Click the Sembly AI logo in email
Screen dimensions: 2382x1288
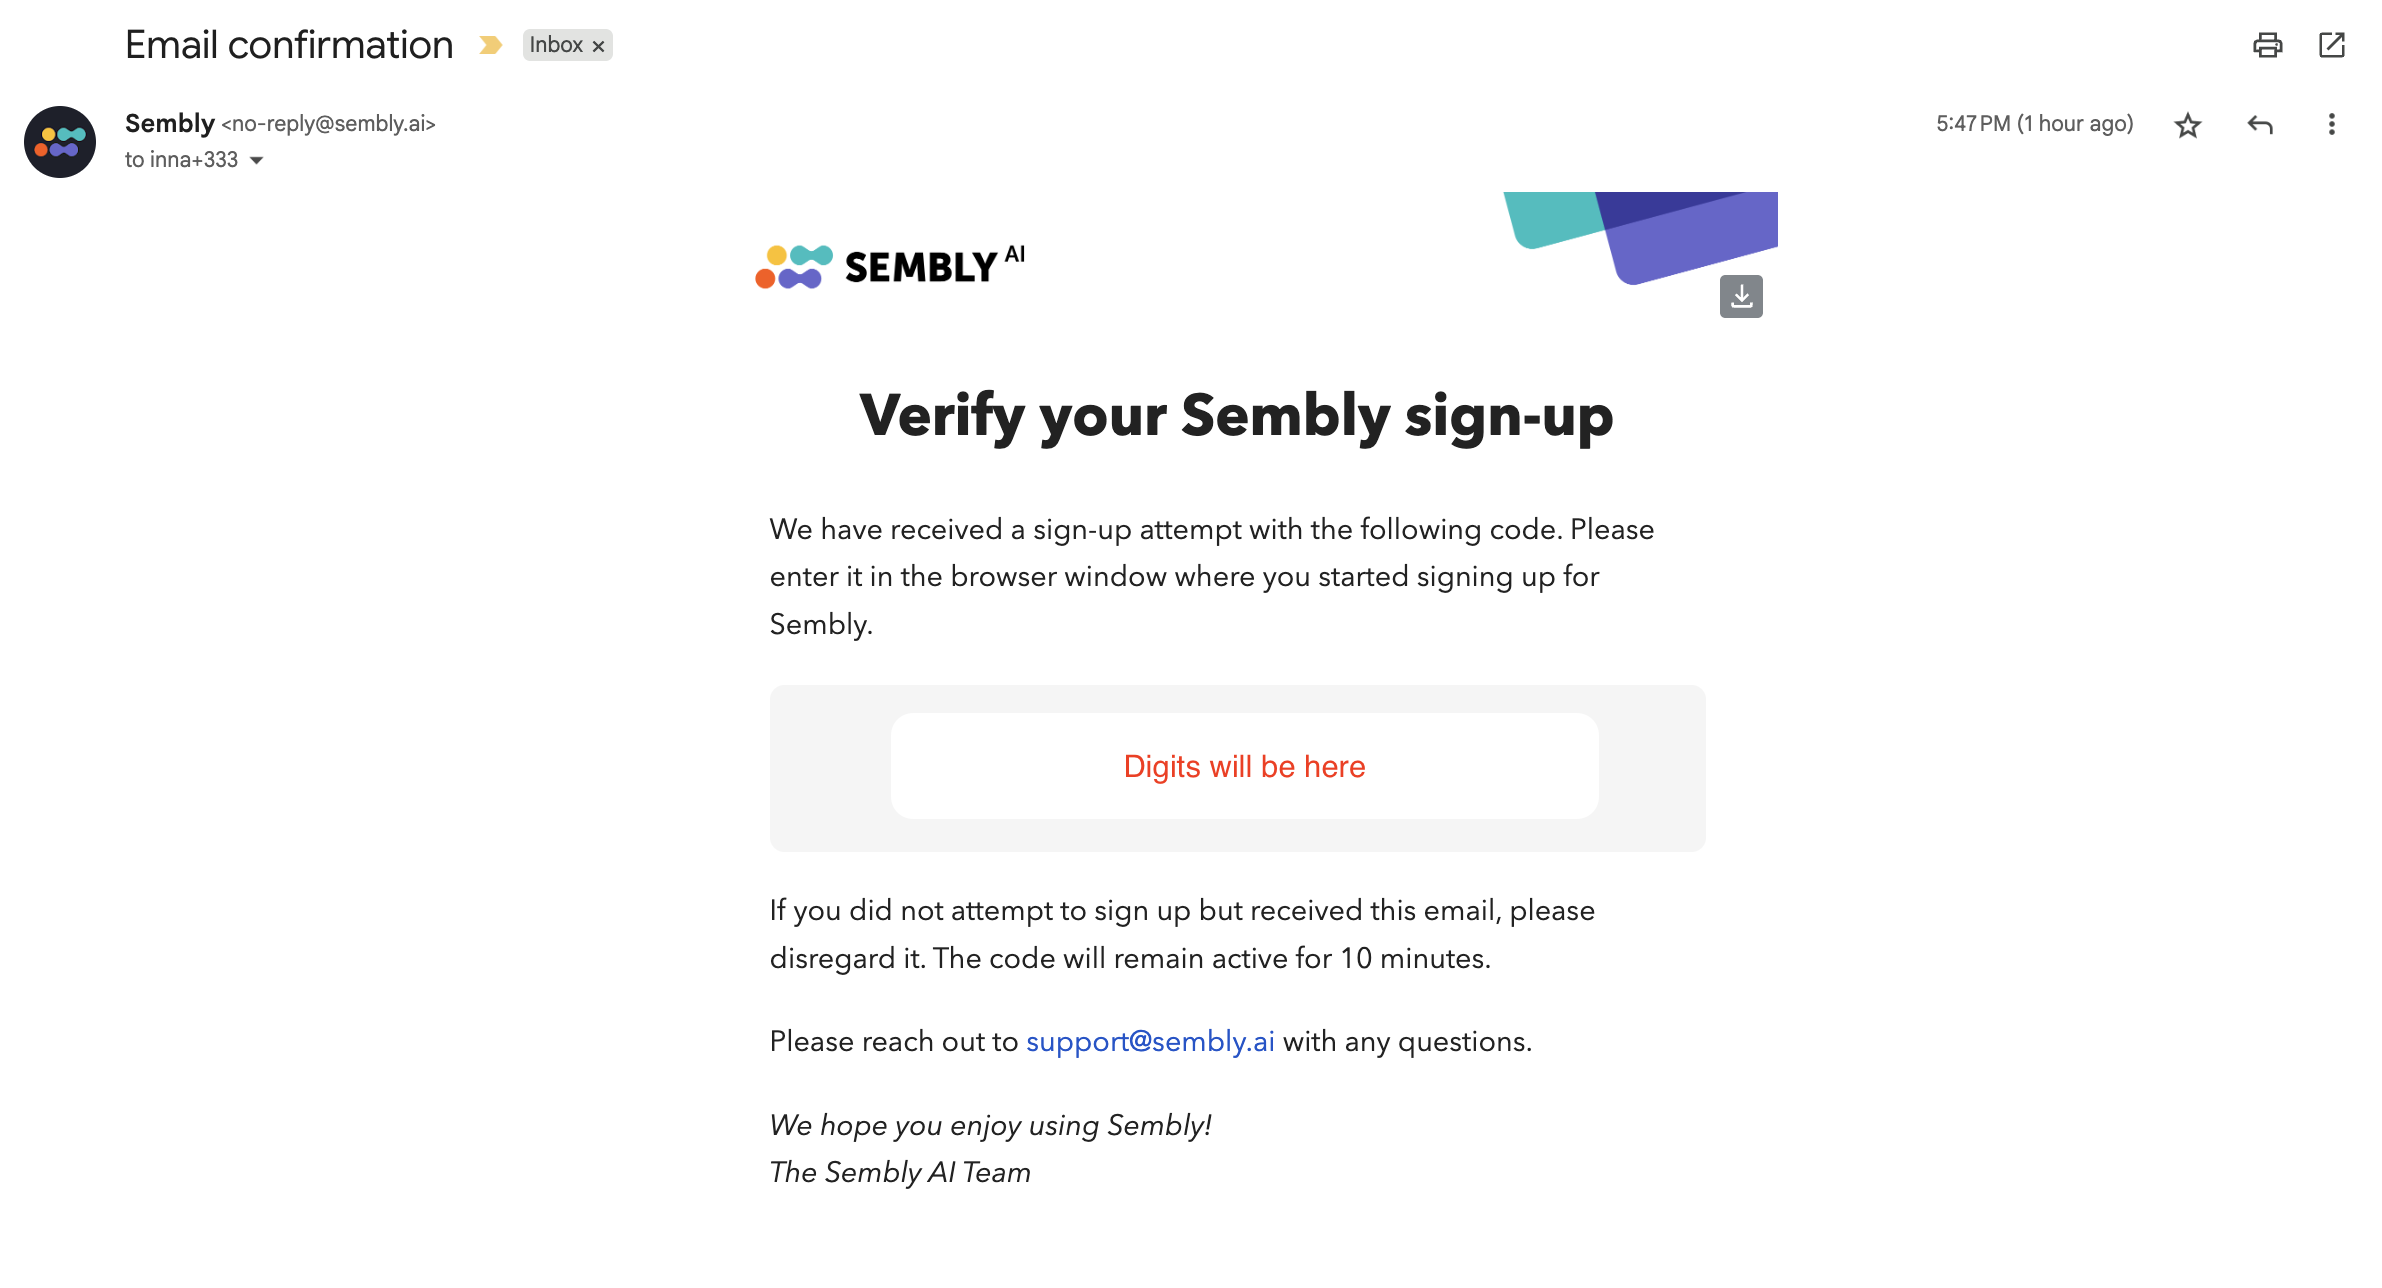pos(890,266)
